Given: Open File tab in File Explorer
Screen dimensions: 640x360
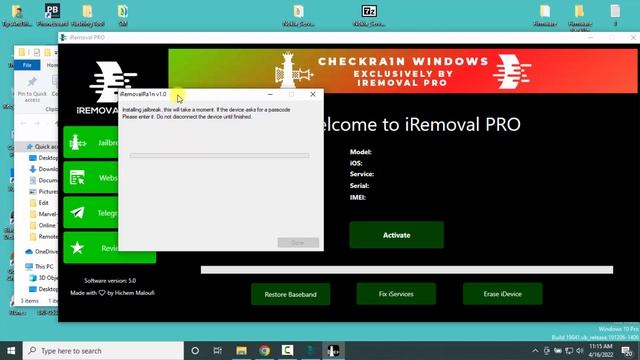Looking at the screenshot, I should click(27, 65).
